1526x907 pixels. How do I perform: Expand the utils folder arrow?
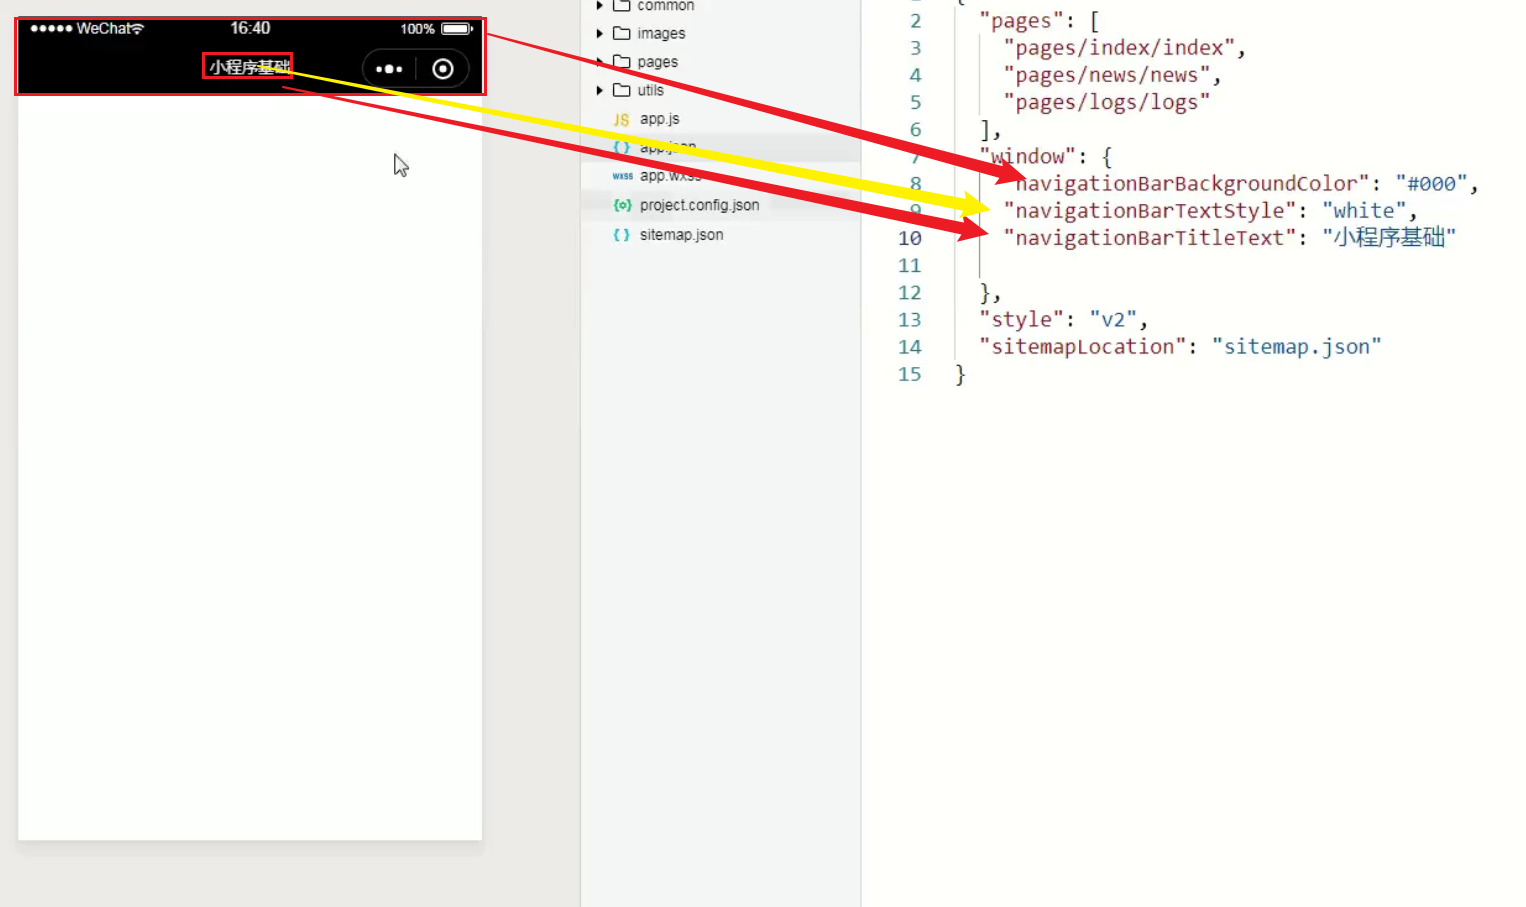click(x=600, y=90)
